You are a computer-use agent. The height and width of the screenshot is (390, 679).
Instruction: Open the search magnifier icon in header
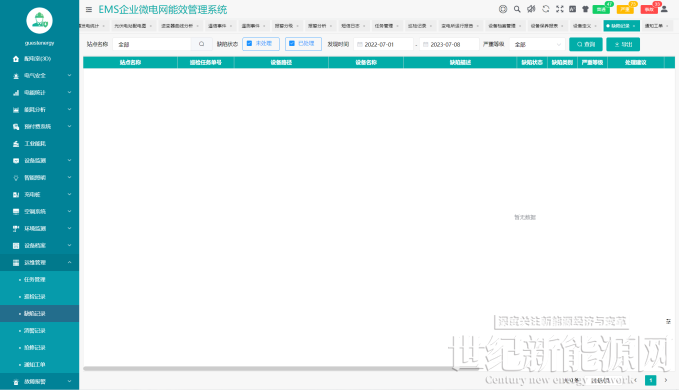click(x=517, y=9)
